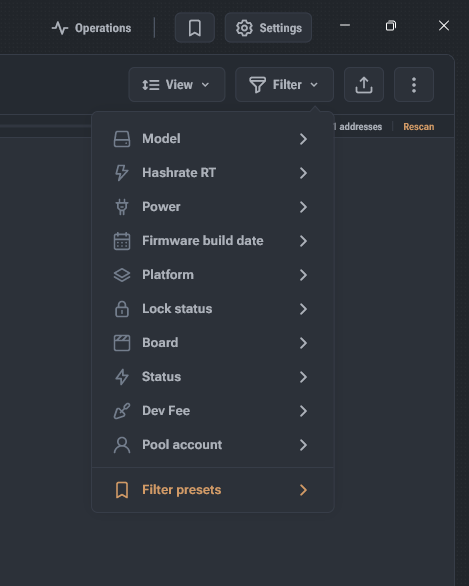Click the export upload icon button
Image resolution: width=469 pixels, height=586 pixels.
(x=364, y=85)
